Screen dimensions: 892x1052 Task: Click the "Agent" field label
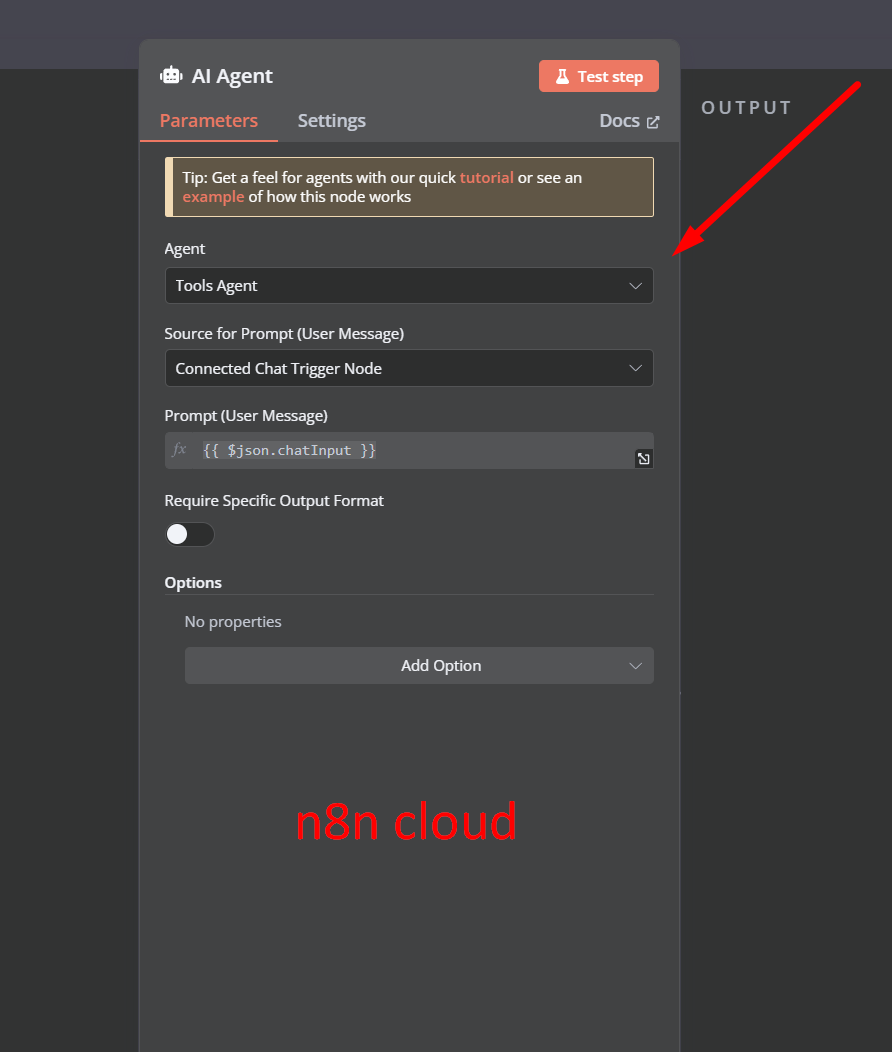pos(184,249)
